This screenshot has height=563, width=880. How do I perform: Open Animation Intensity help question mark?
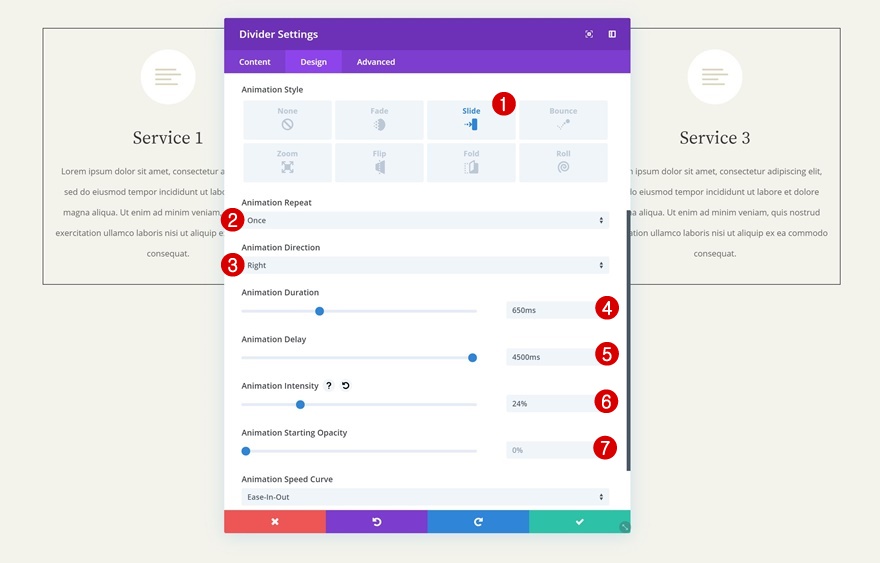tap(329, 386)
